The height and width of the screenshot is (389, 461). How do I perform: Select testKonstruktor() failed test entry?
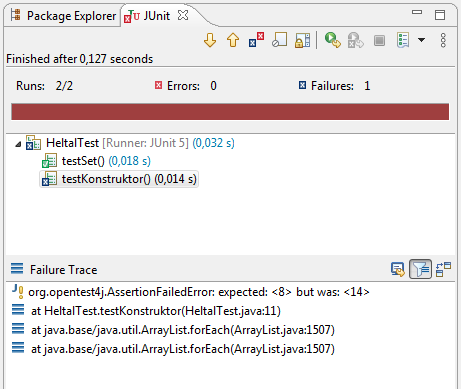[119, 179]
